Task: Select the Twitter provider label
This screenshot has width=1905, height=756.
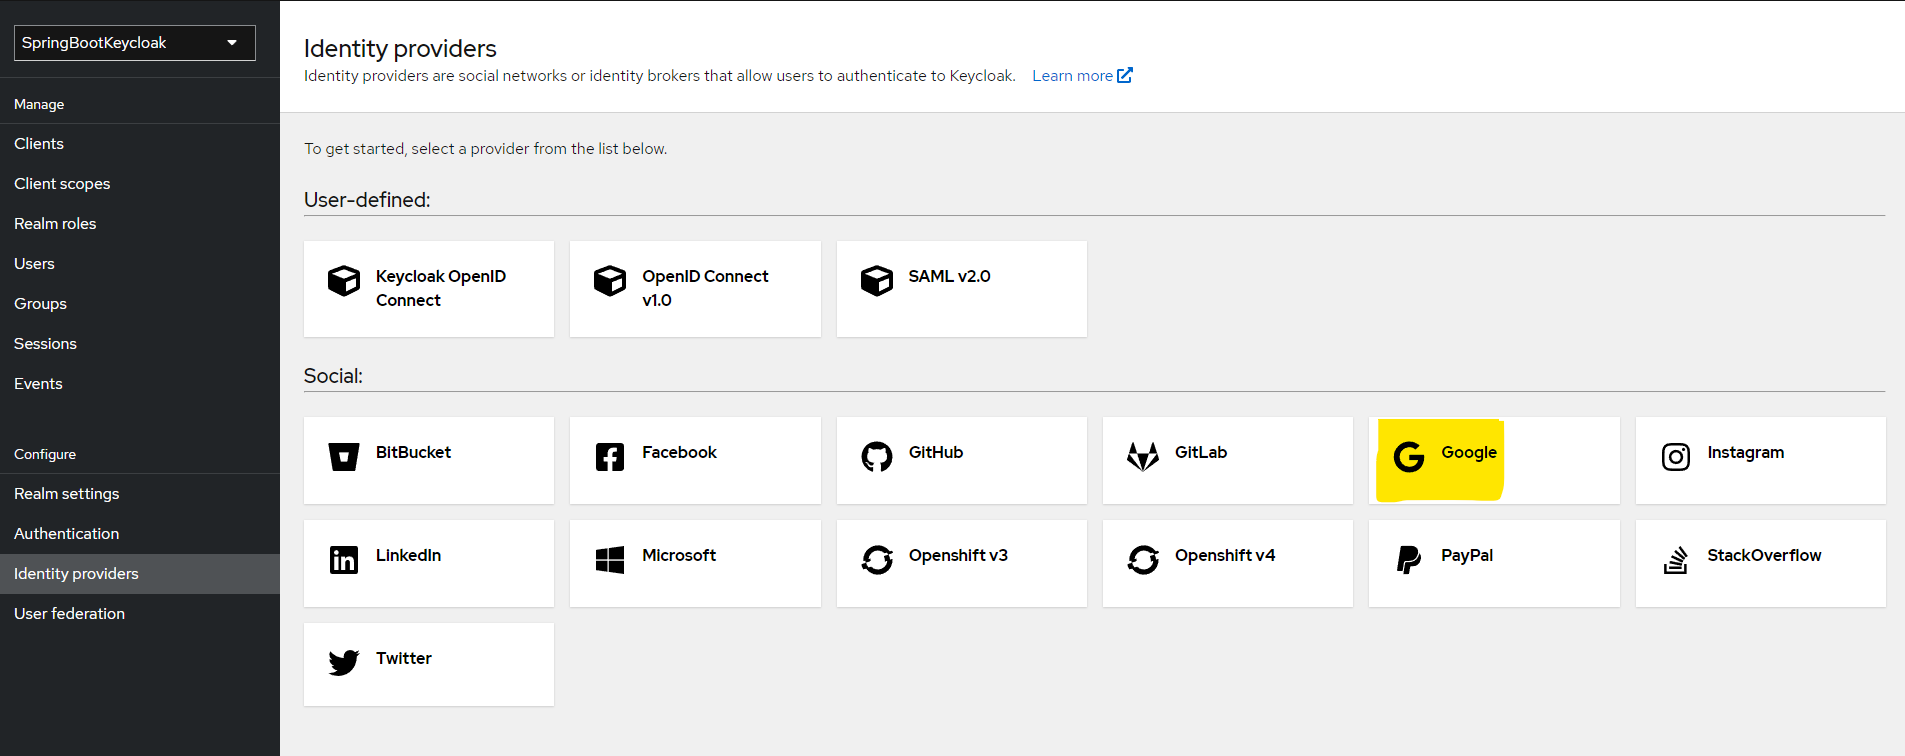Action: pos(404,658)
